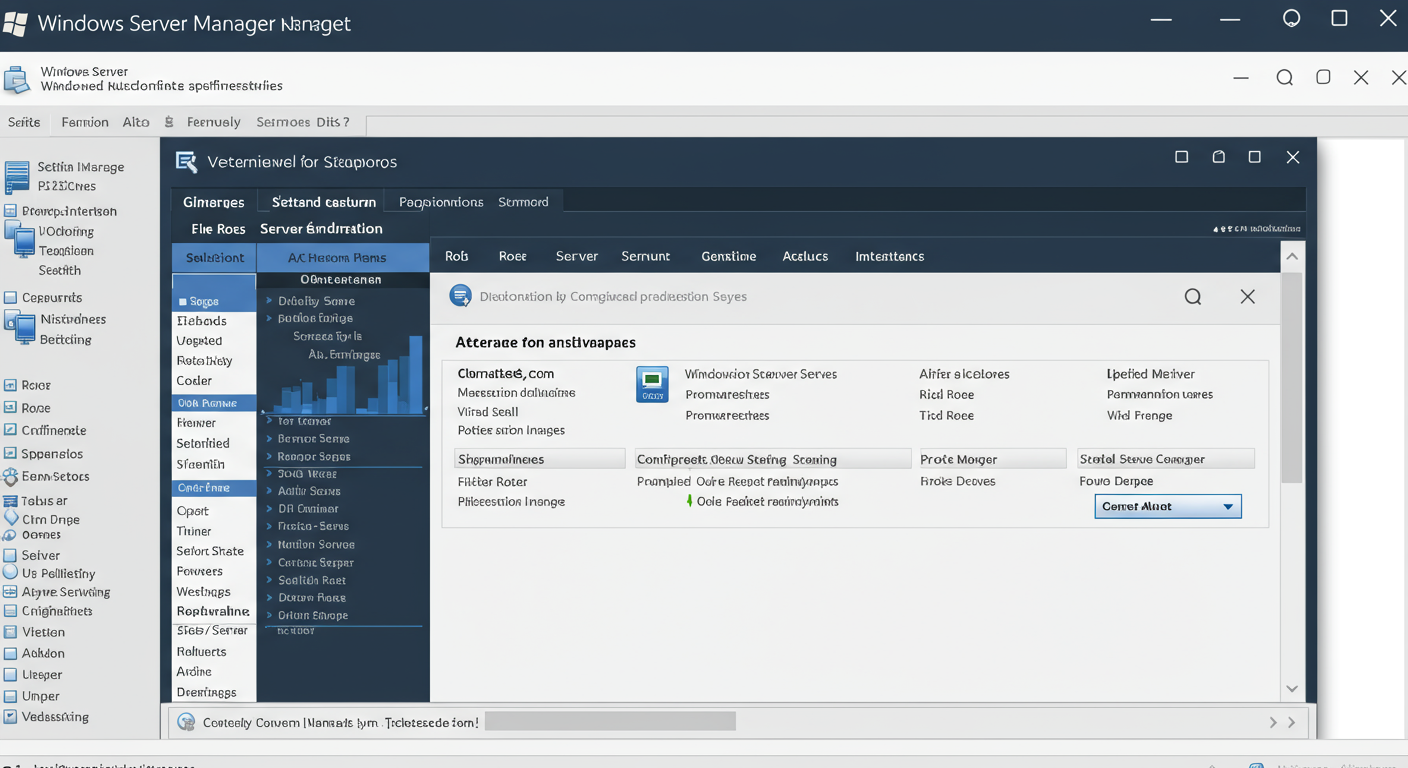1408x768 pixels.
Task: Dismiss the notification banner with its X
Action: coord(1247,297)
